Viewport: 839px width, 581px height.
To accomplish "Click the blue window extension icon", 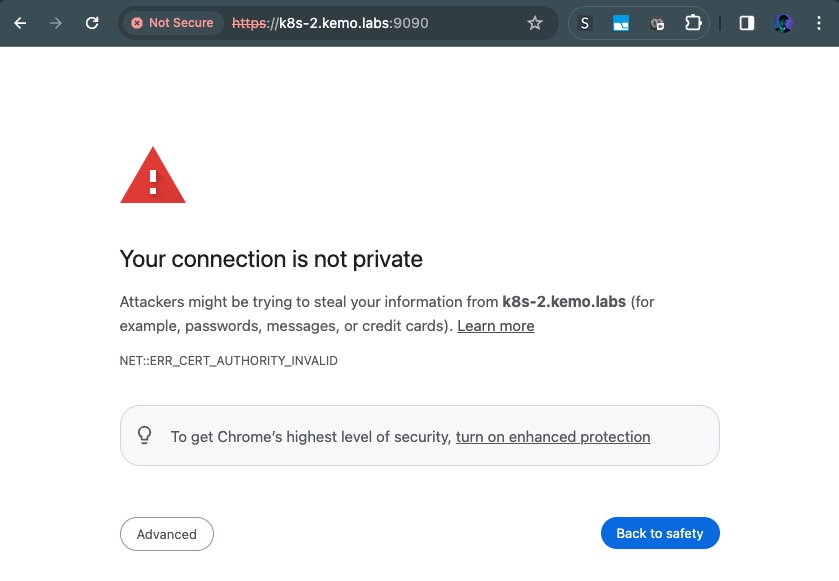I will click(x=621, y=23).
